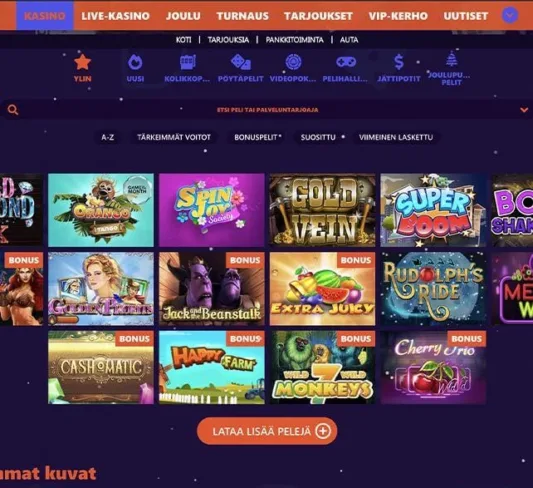Filter games by Suosittu
Image resolution: width=533 pixels, height=488 pixels.
coord(318,137)
